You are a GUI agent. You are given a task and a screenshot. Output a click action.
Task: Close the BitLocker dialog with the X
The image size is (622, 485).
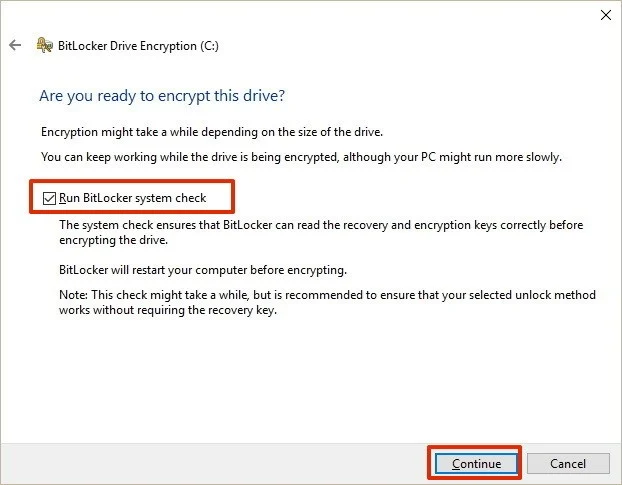(606, 15)
